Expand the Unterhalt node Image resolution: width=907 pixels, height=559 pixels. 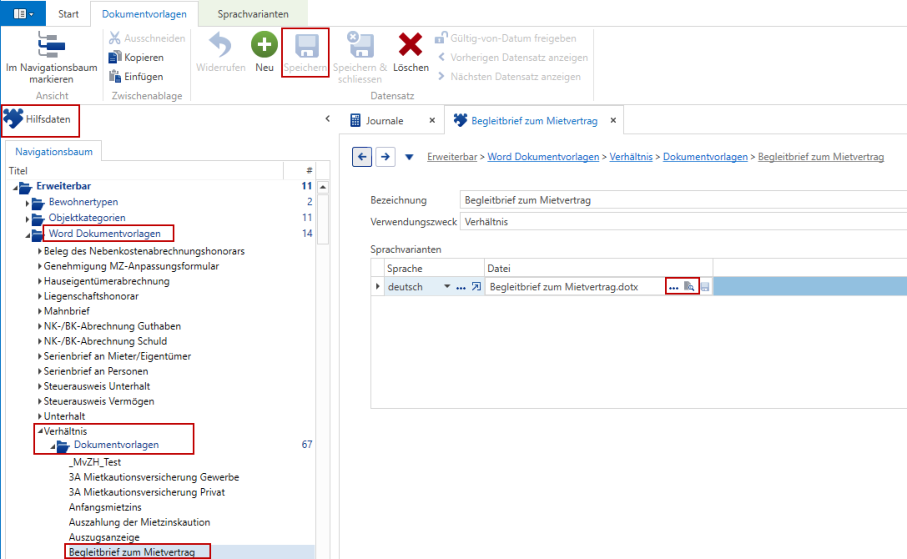(39, 416)
